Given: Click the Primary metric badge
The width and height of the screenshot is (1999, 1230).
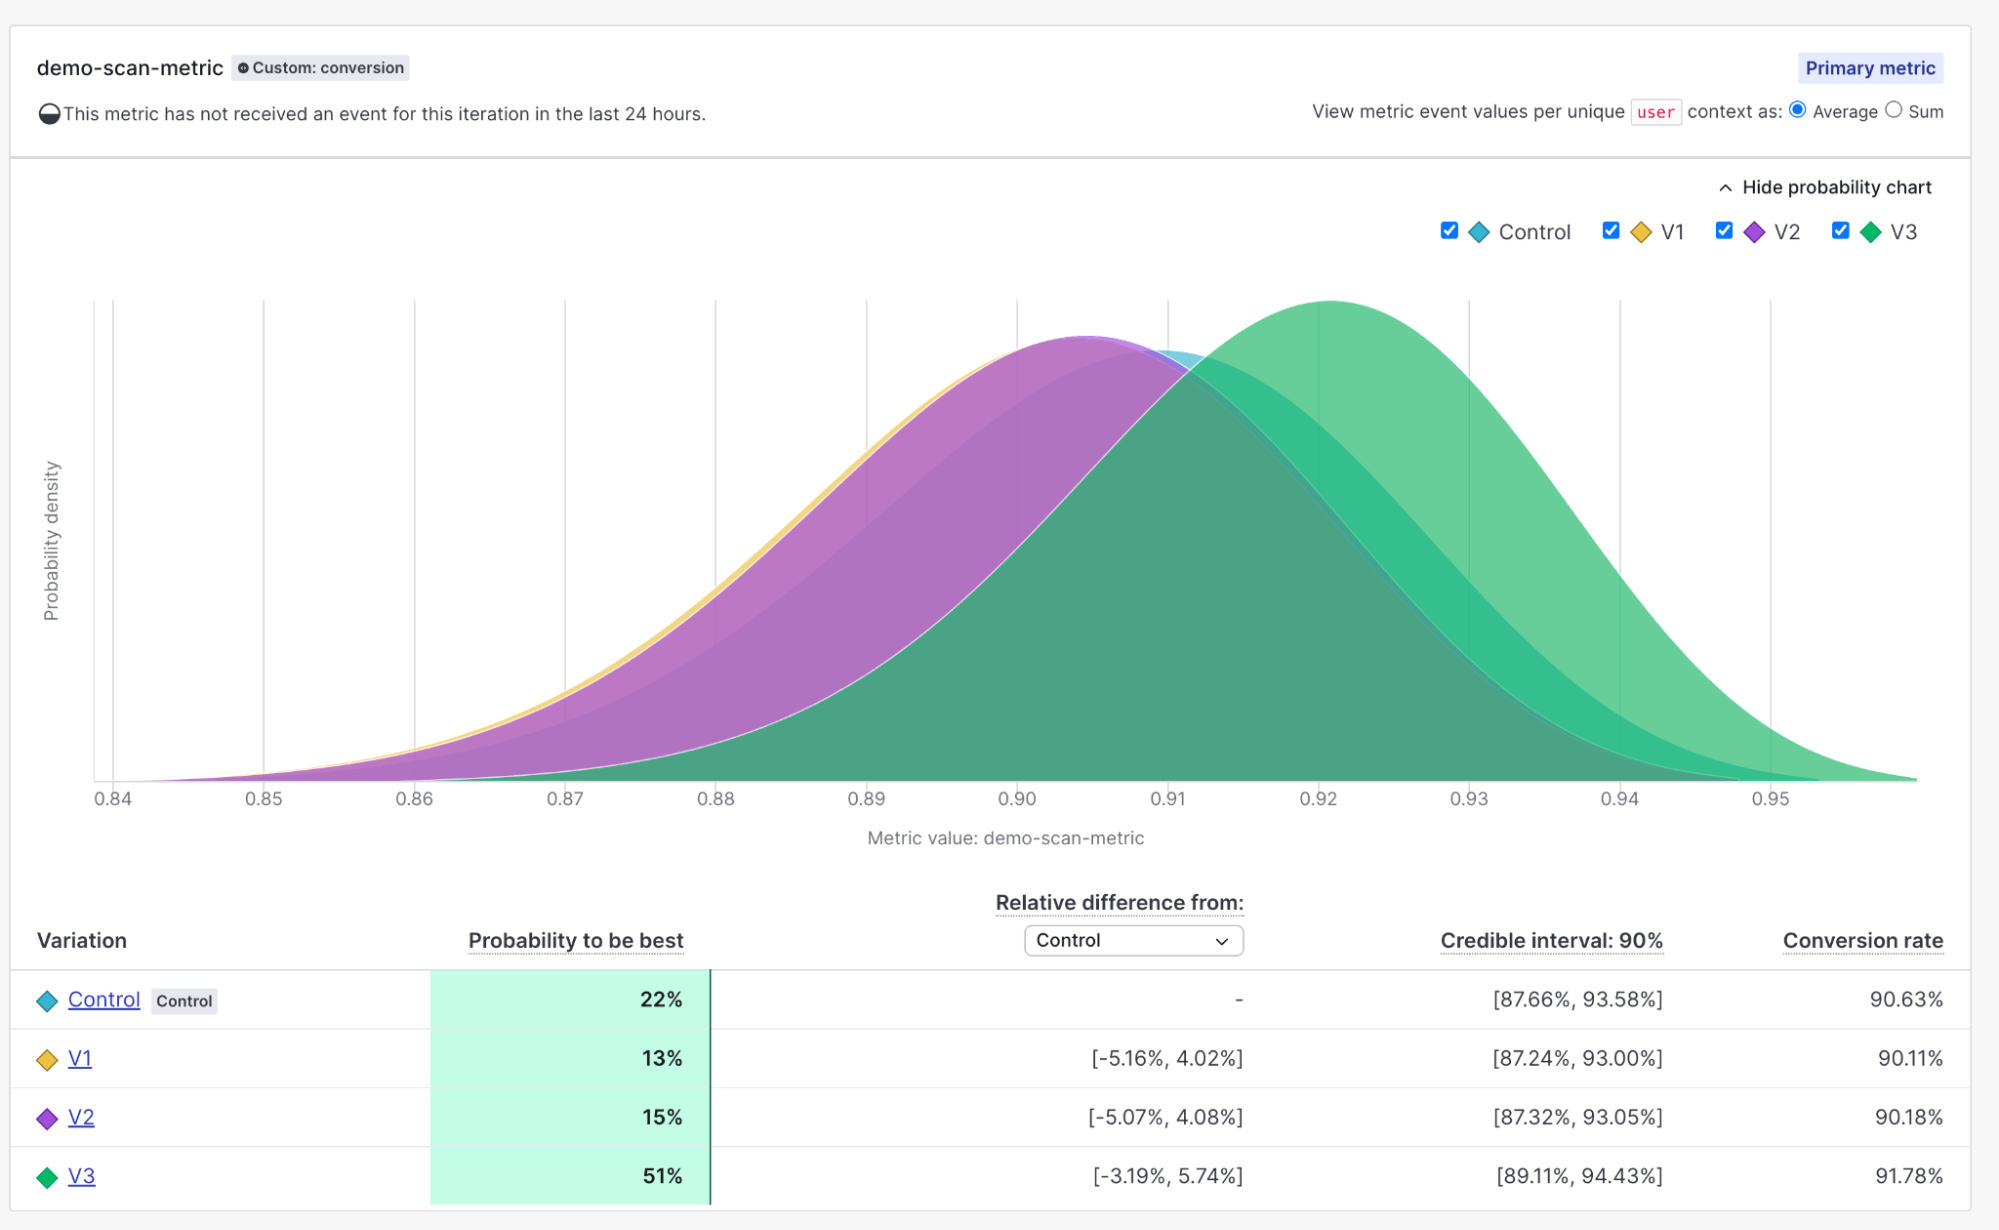Looking at the screenshot, I should [x=1870, y=68].
